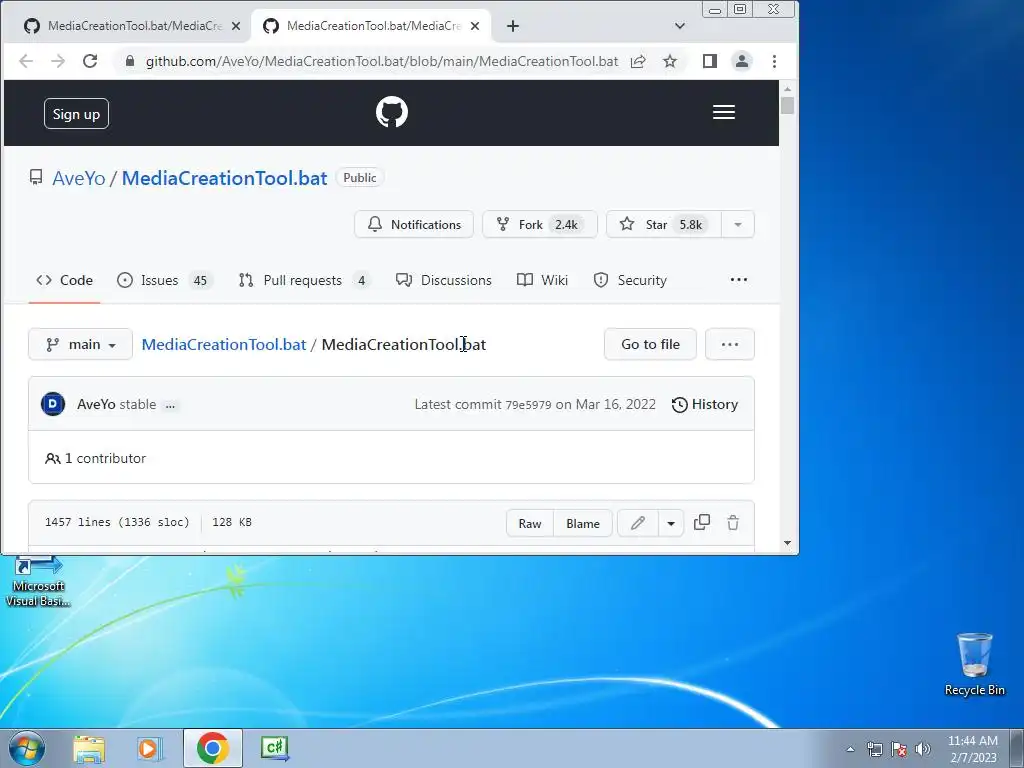1024x768 pixels.
Task: Click the Sign up button
Action: (76, 114)
